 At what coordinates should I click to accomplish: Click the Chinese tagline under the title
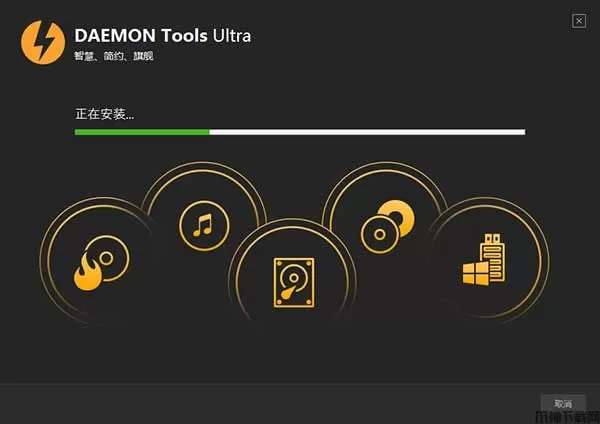click(114, 56)
